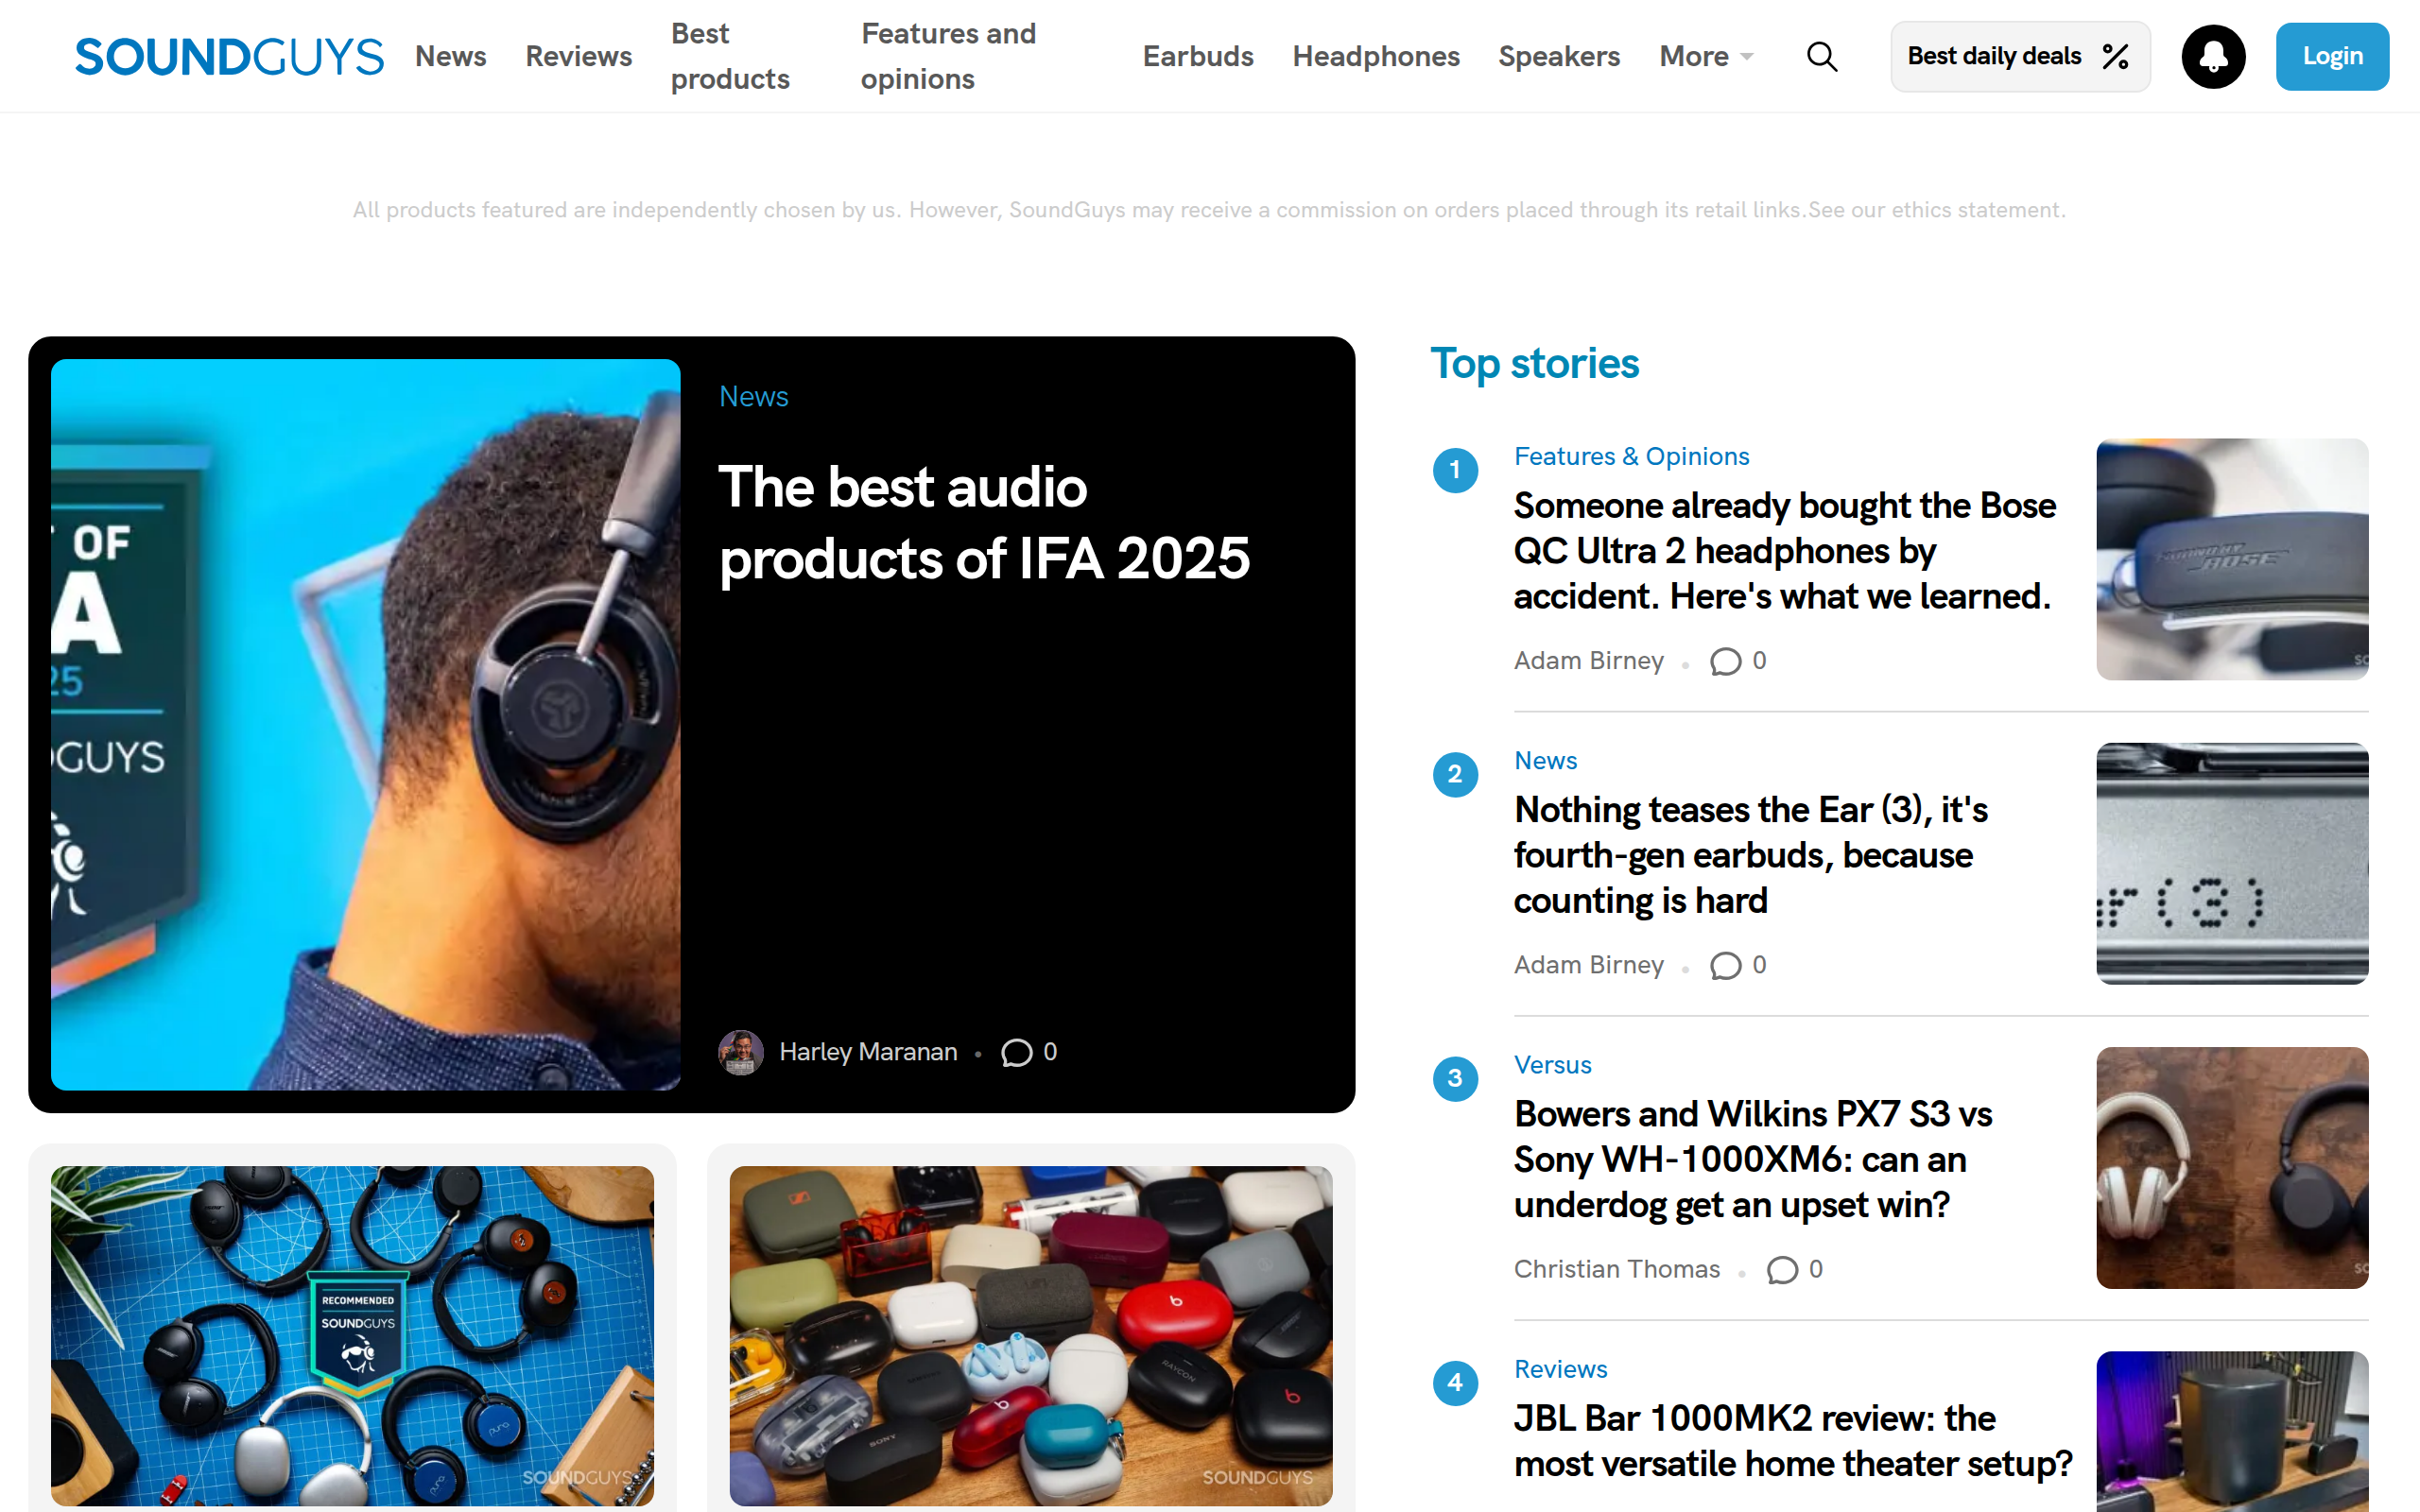This screenshot has width=2420, height=1512.
Task: Click rank badge number 1
Action: point(1455,470)
